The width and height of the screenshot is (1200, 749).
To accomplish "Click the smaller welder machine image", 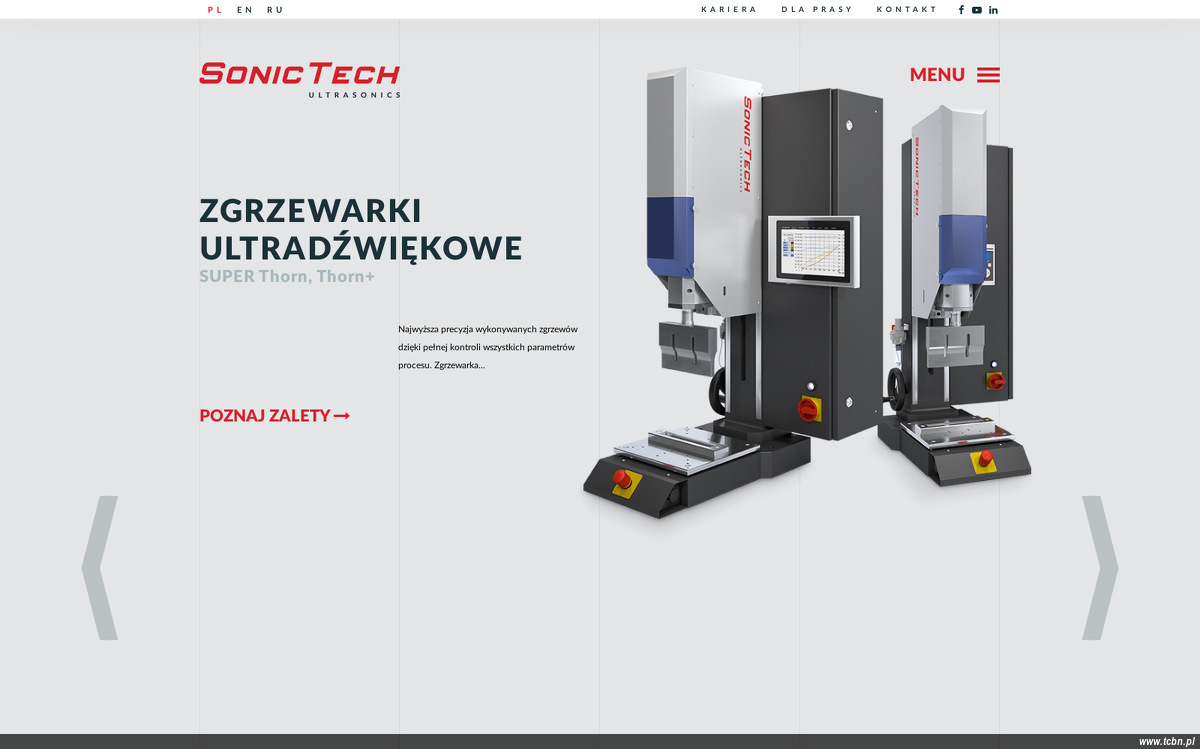I will click(955, 295).
